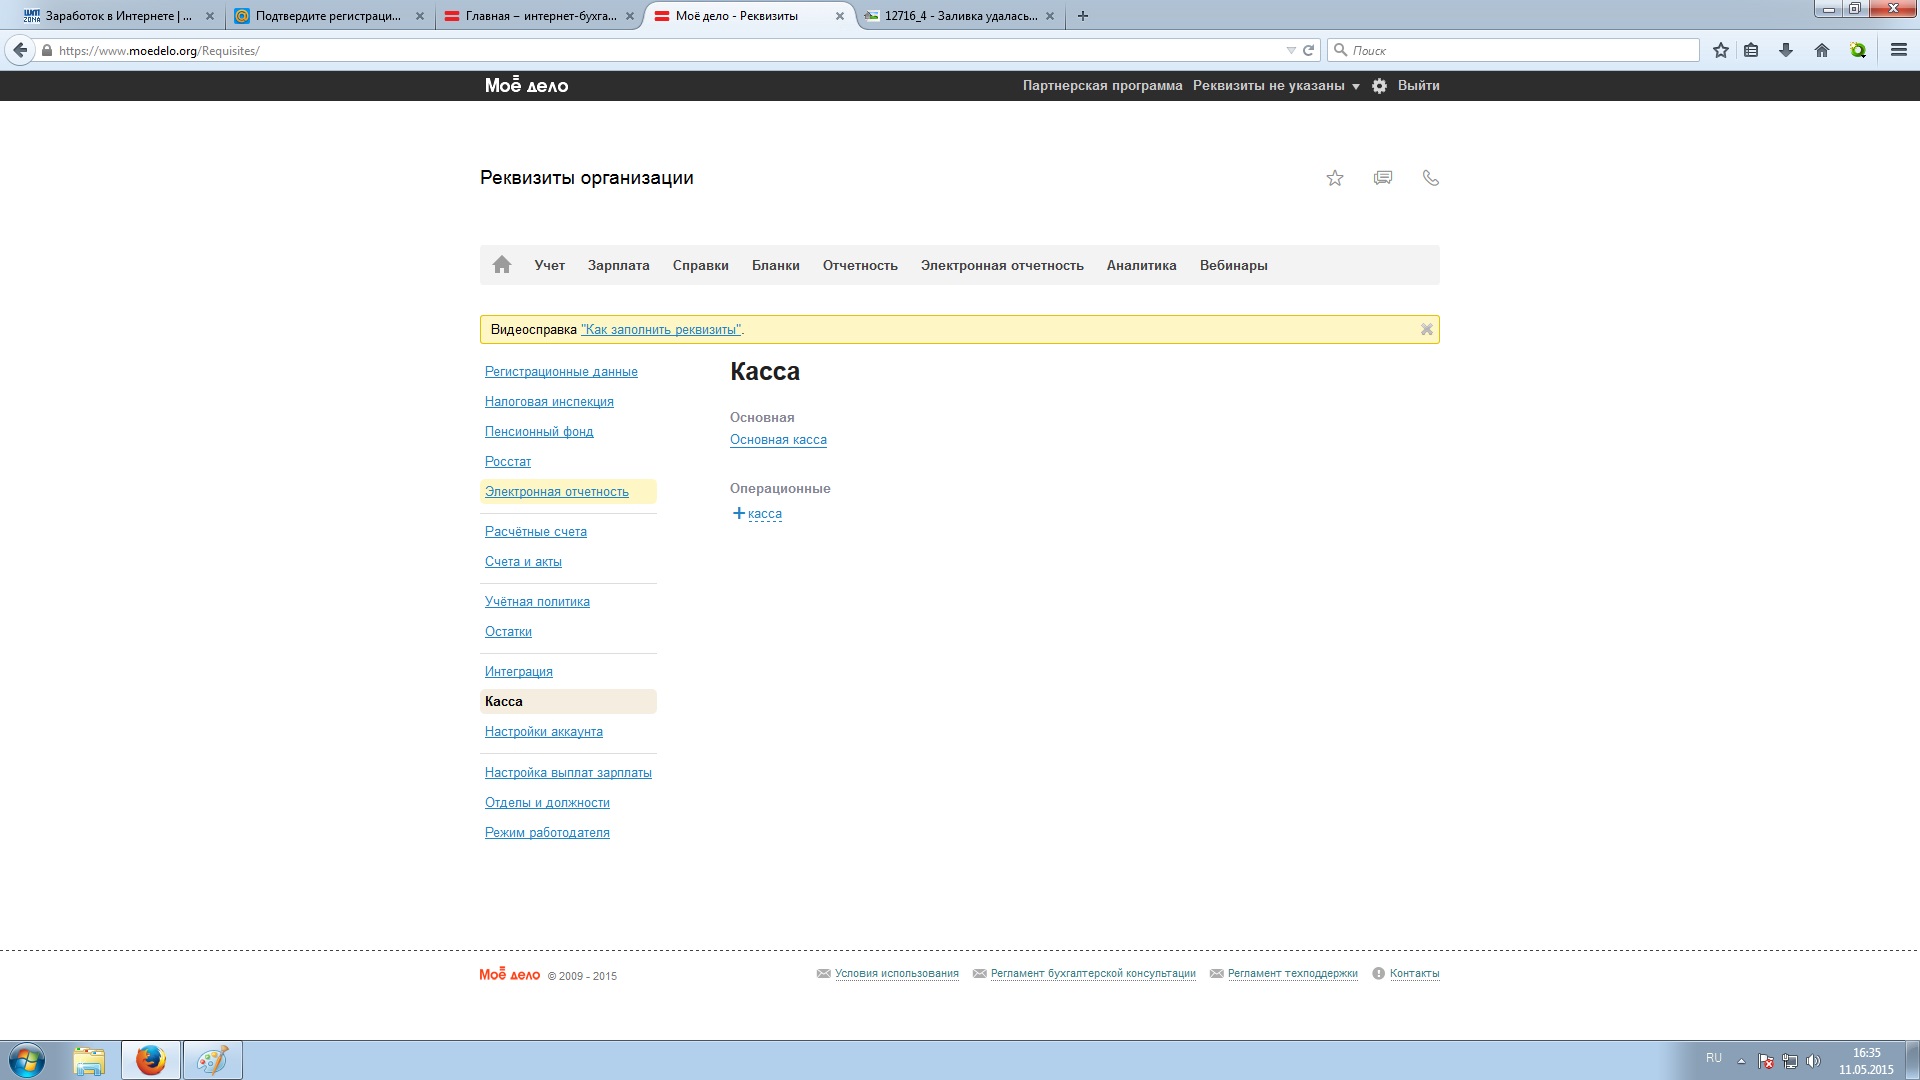Viewport: 1920px width, 1080px height.
Task: Close the yellow Видеосправка banner
Action: 1427,329
